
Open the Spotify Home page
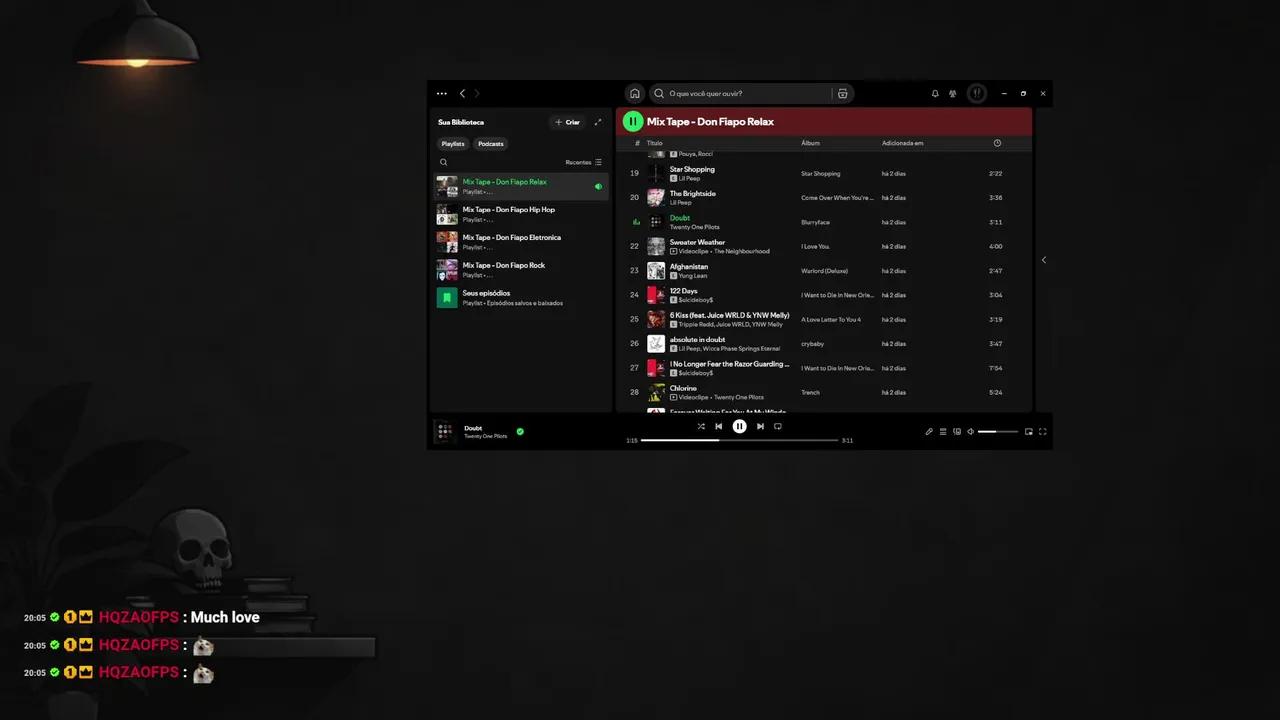coord(634,93)
